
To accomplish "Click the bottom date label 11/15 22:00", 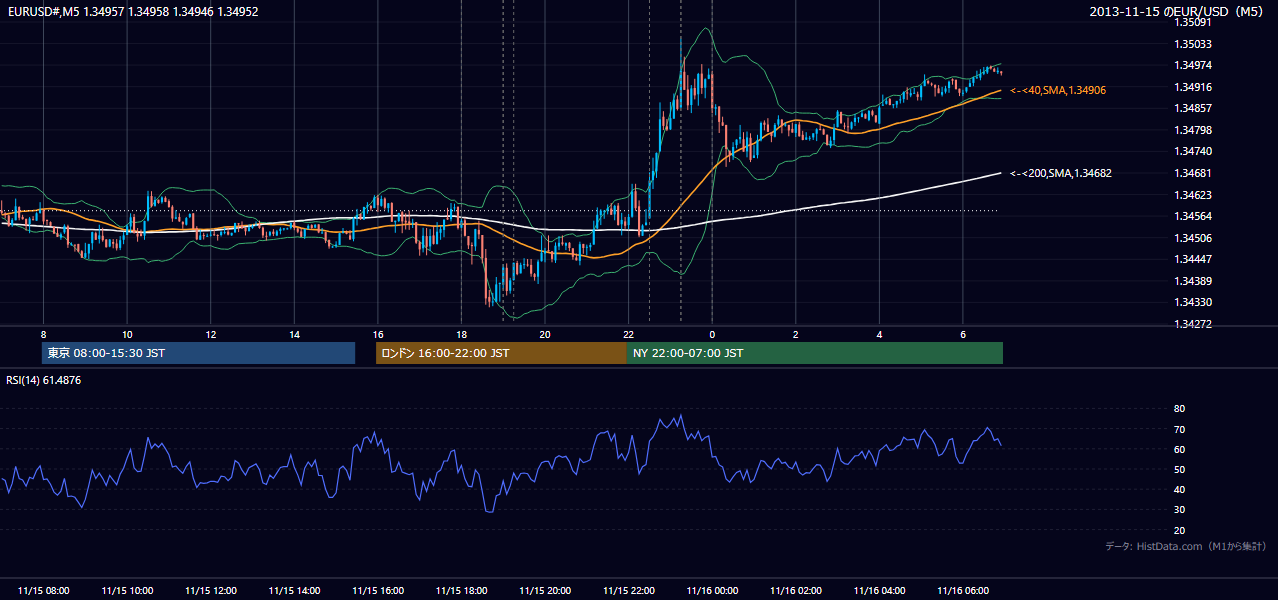I will (x=628, y=591).
